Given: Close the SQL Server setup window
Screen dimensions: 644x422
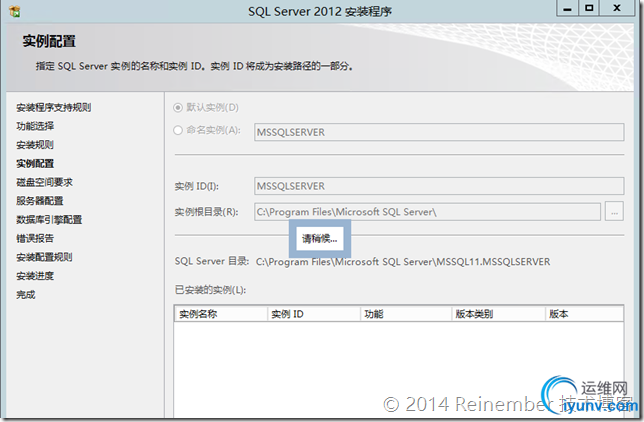Looking at the screenshot, I should point(617,8).
